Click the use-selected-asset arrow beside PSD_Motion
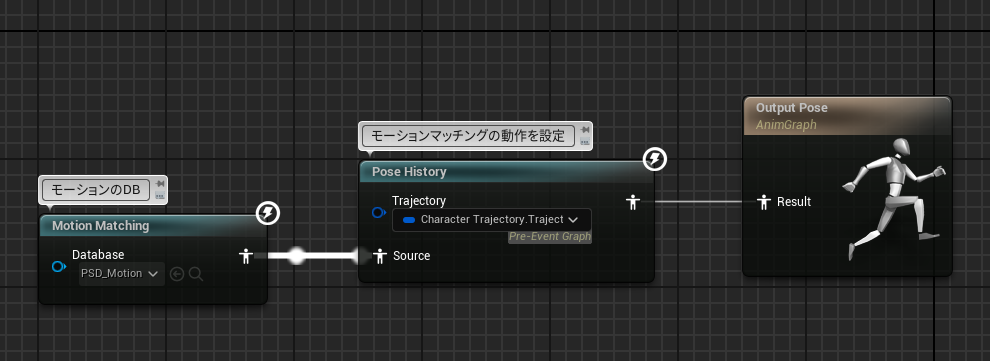990x361 pixels. coord(177,274)
